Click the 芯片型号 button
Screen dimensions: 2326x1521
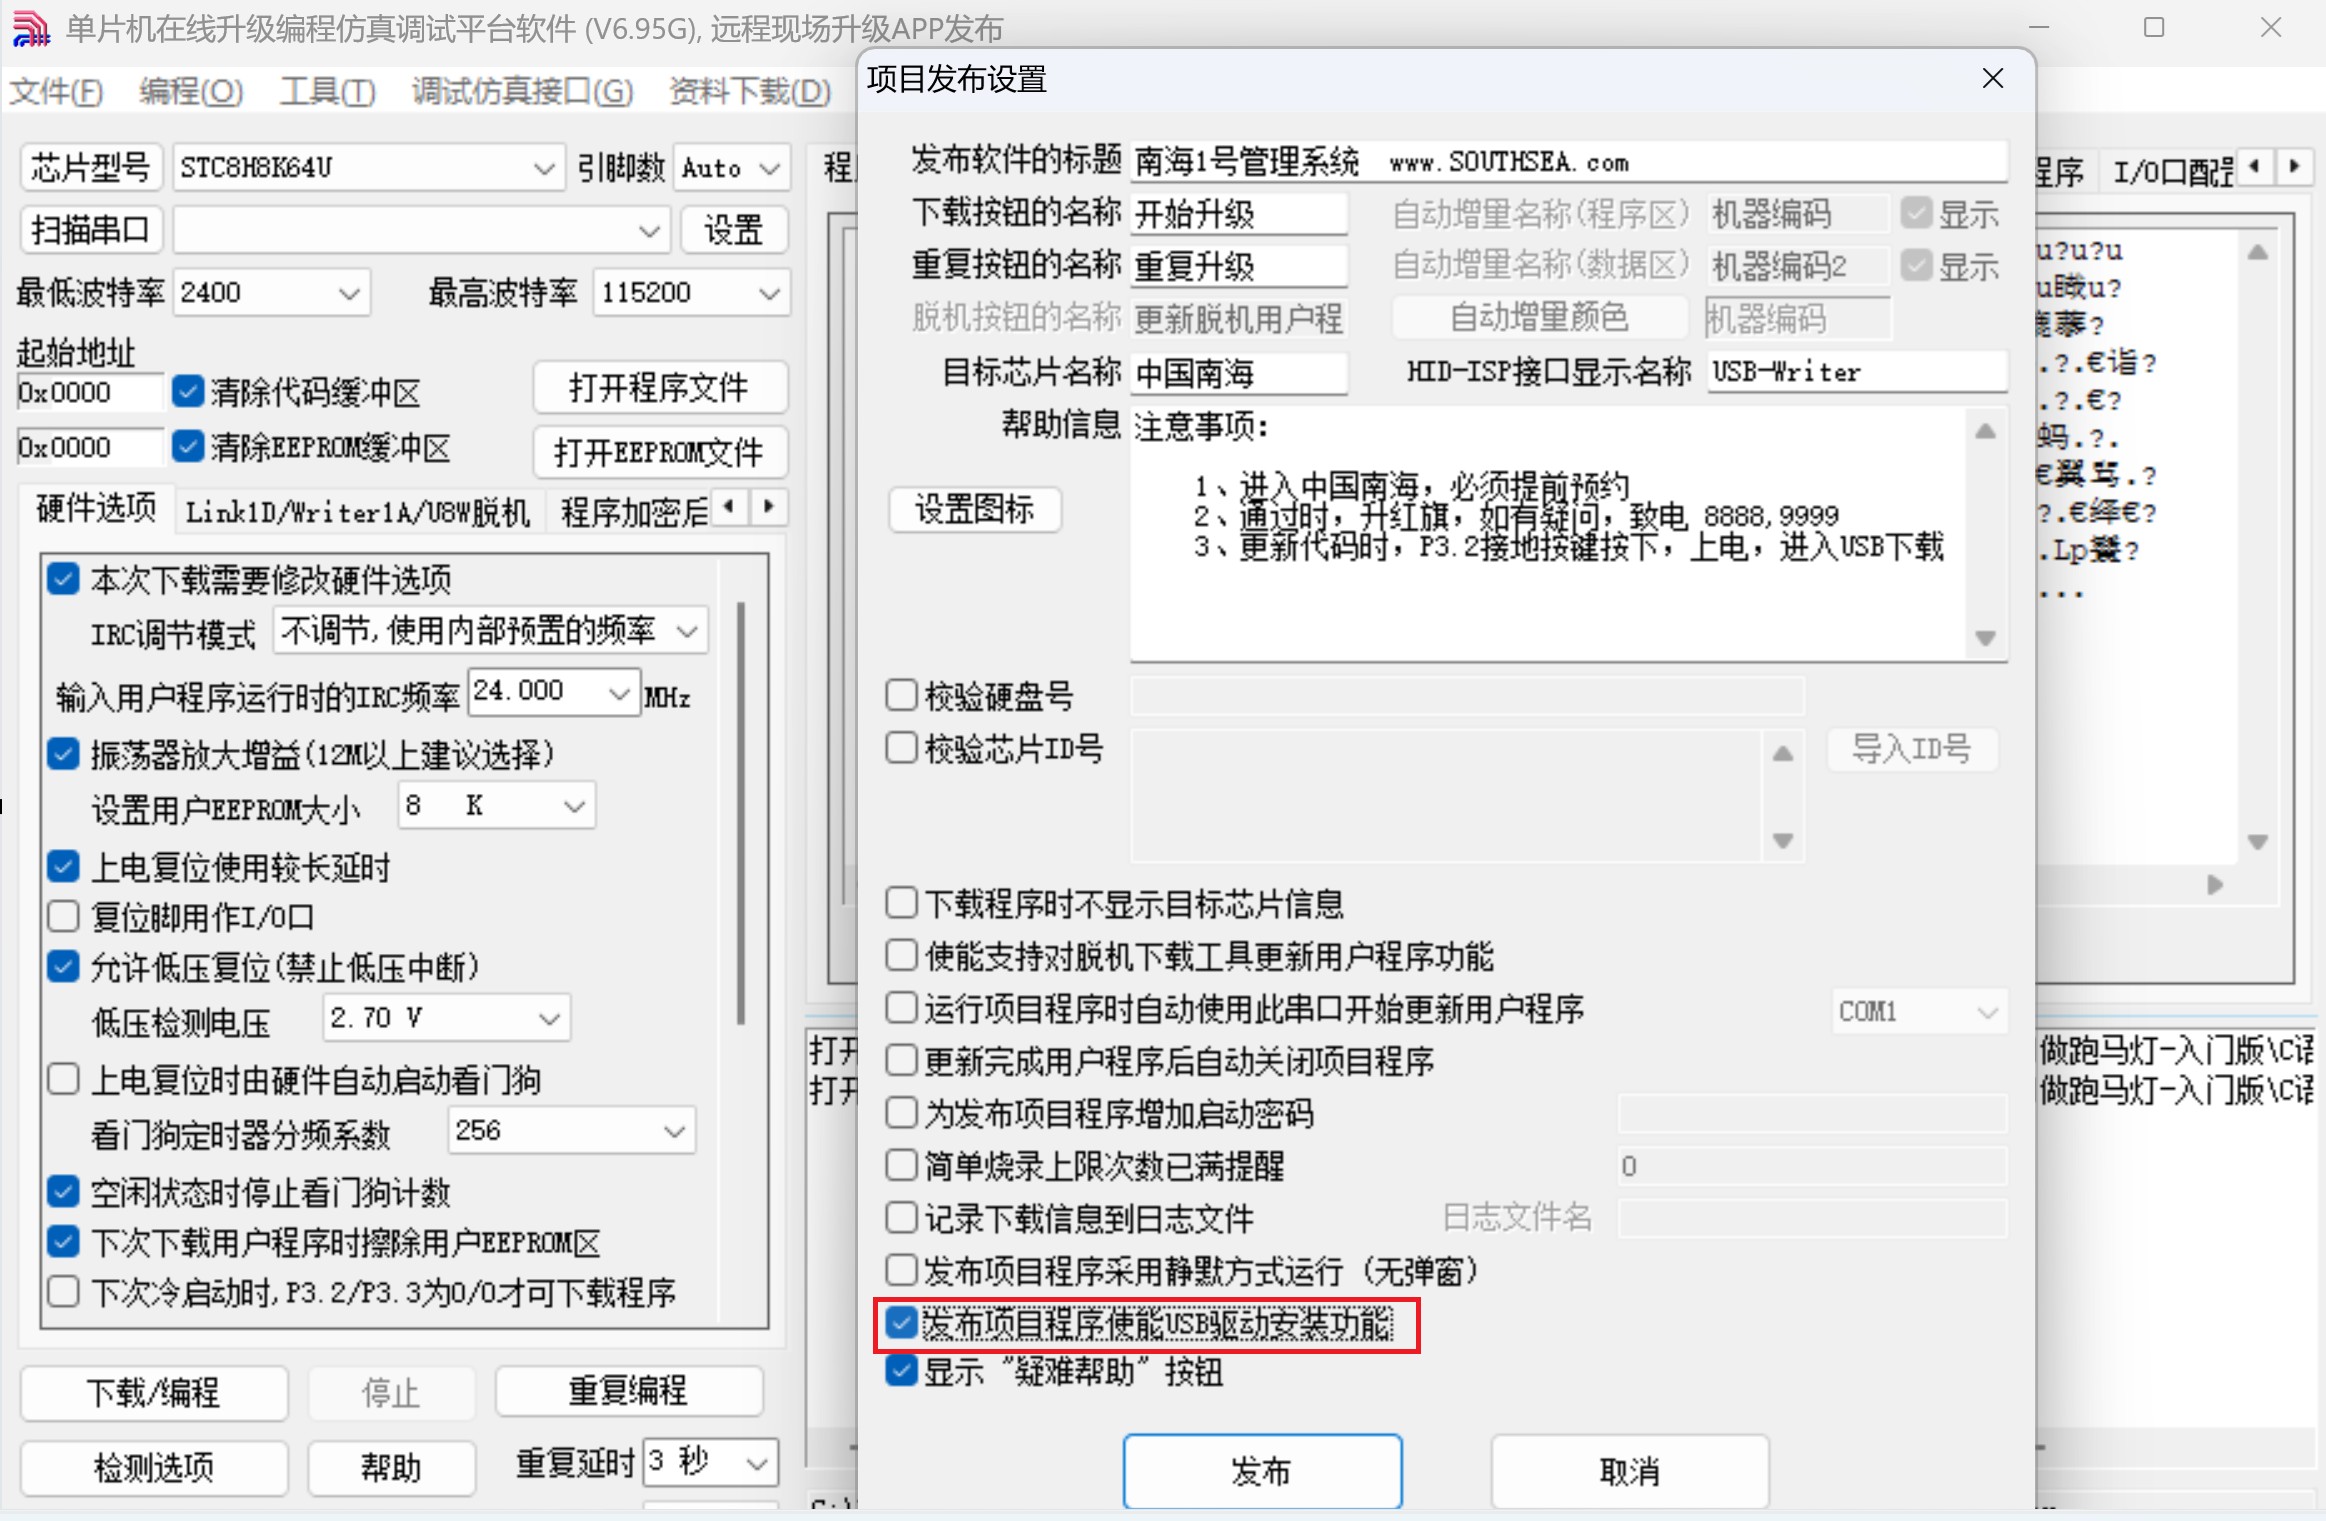pos(90,167)
